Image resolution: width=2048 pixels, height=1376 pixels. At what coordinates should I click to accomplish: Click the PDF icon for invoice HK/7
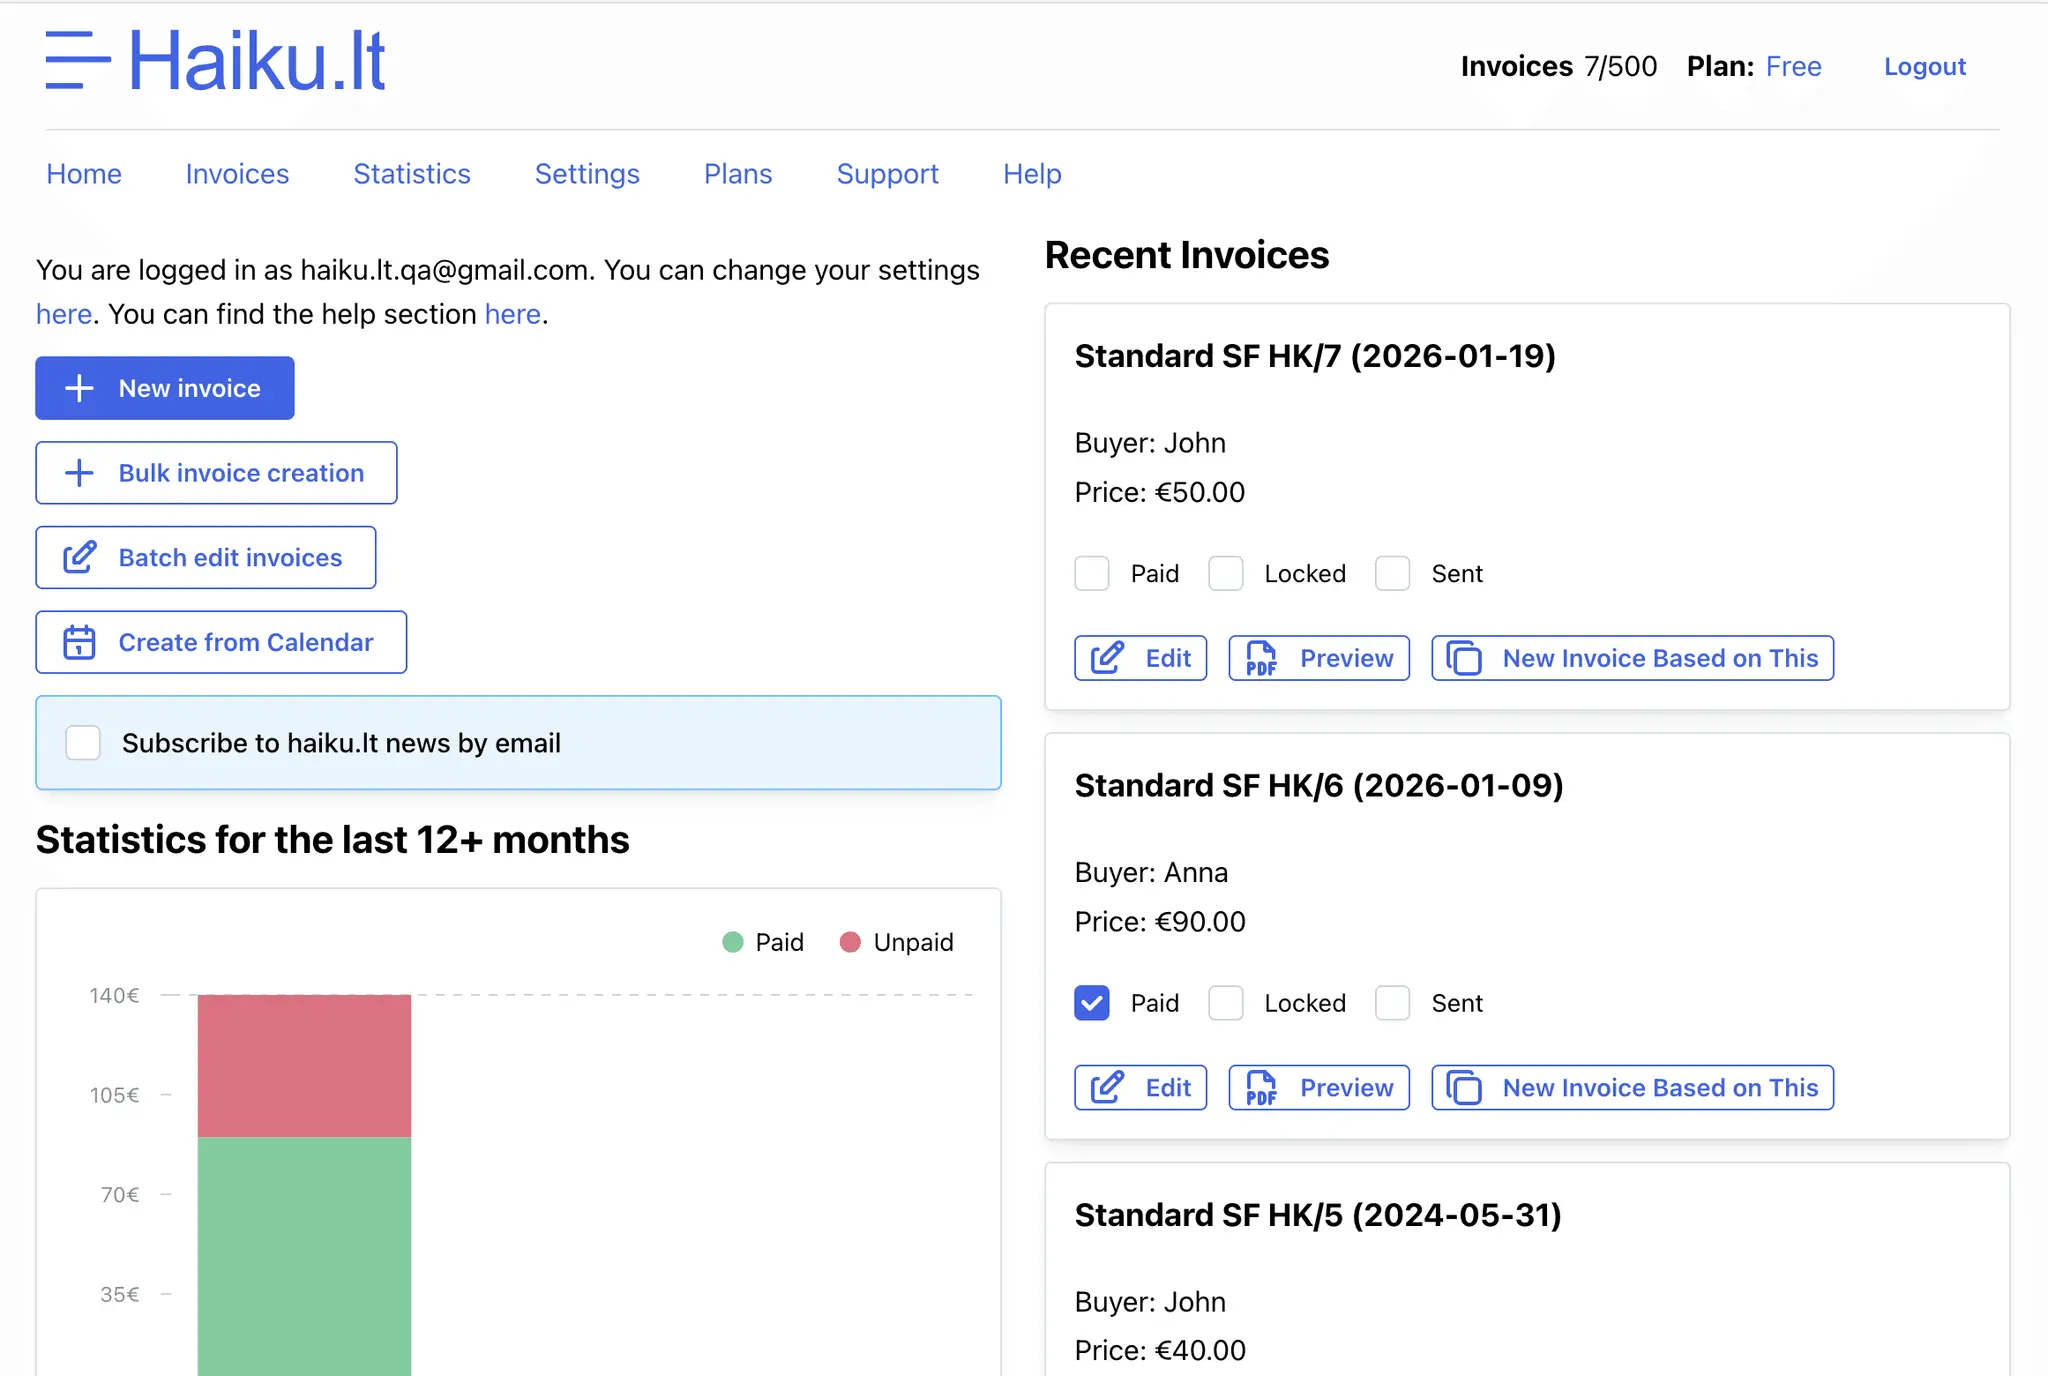(1261, 658)
